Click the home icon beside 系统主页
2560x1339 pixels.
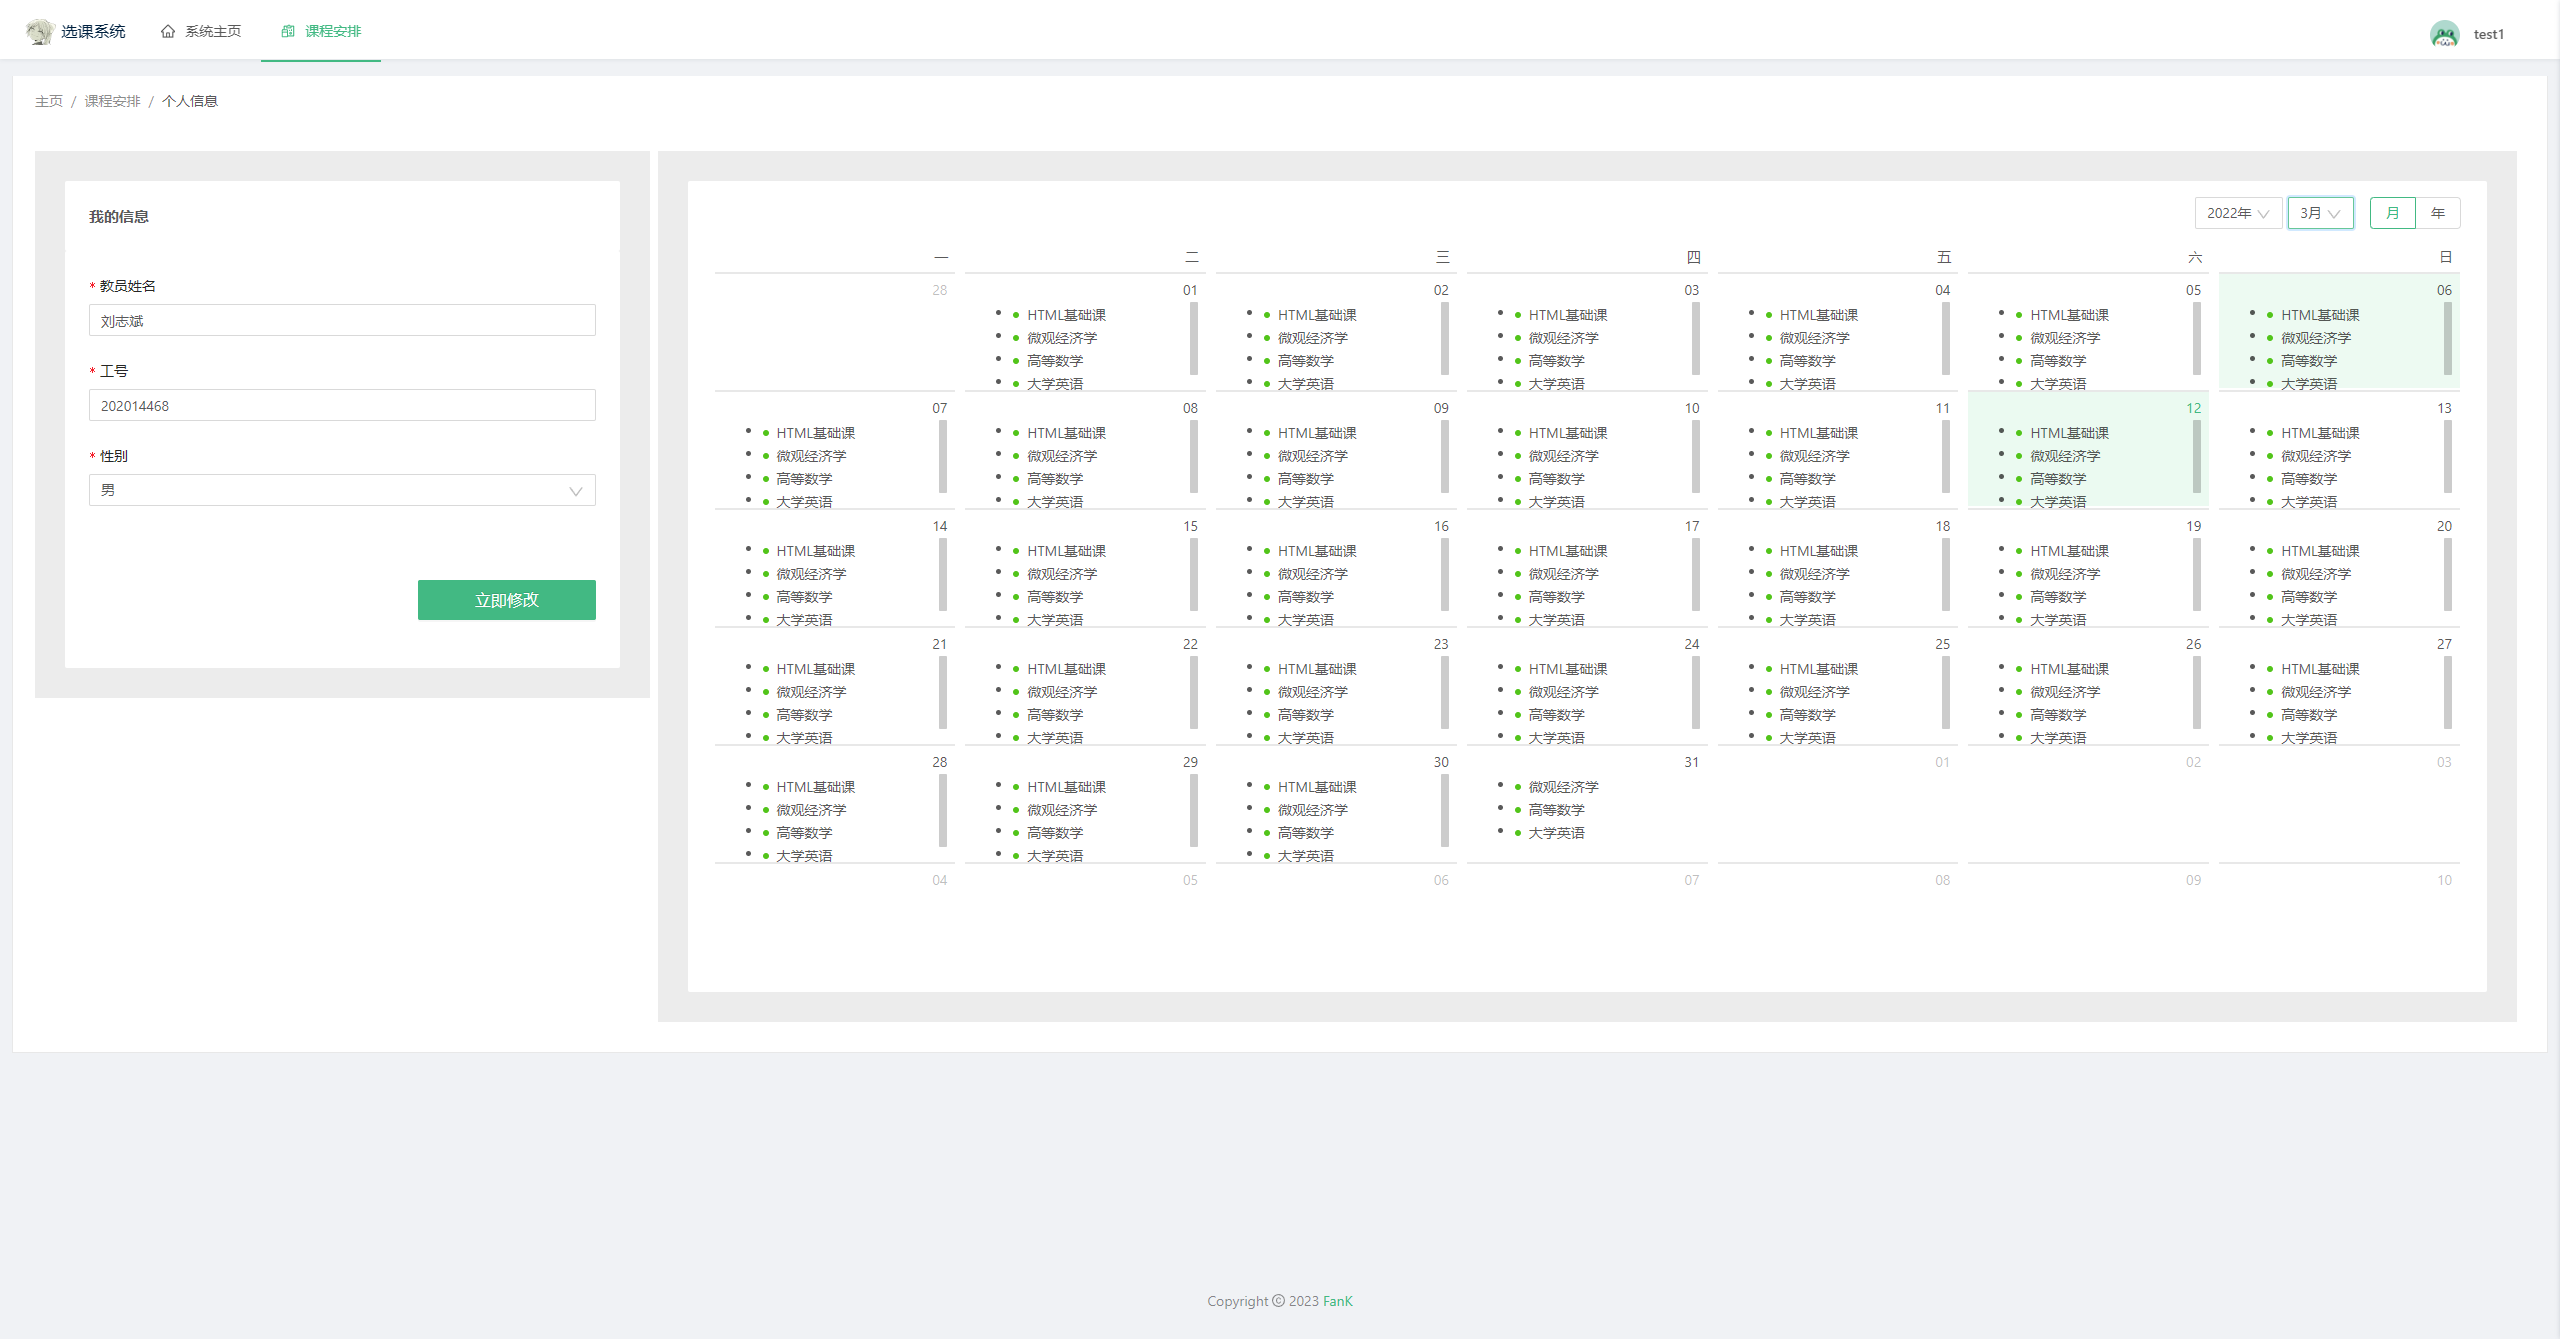click(x=168, y=31)
